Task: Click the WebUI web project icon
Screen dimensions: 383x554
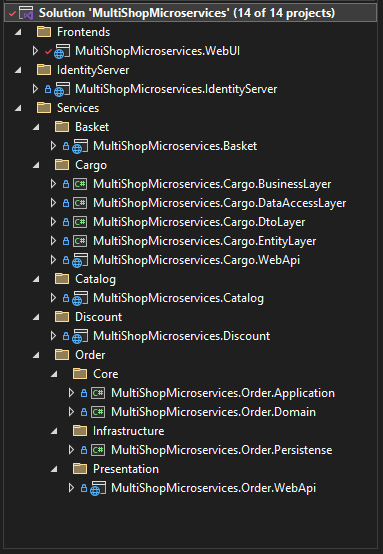Action: click(62, 51)
